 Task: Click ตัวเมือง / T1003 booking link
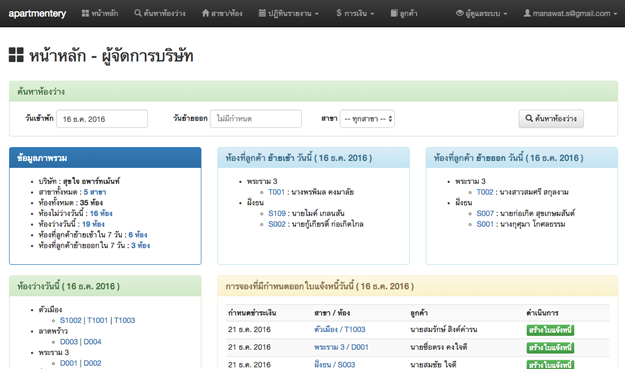pos(340,330)
